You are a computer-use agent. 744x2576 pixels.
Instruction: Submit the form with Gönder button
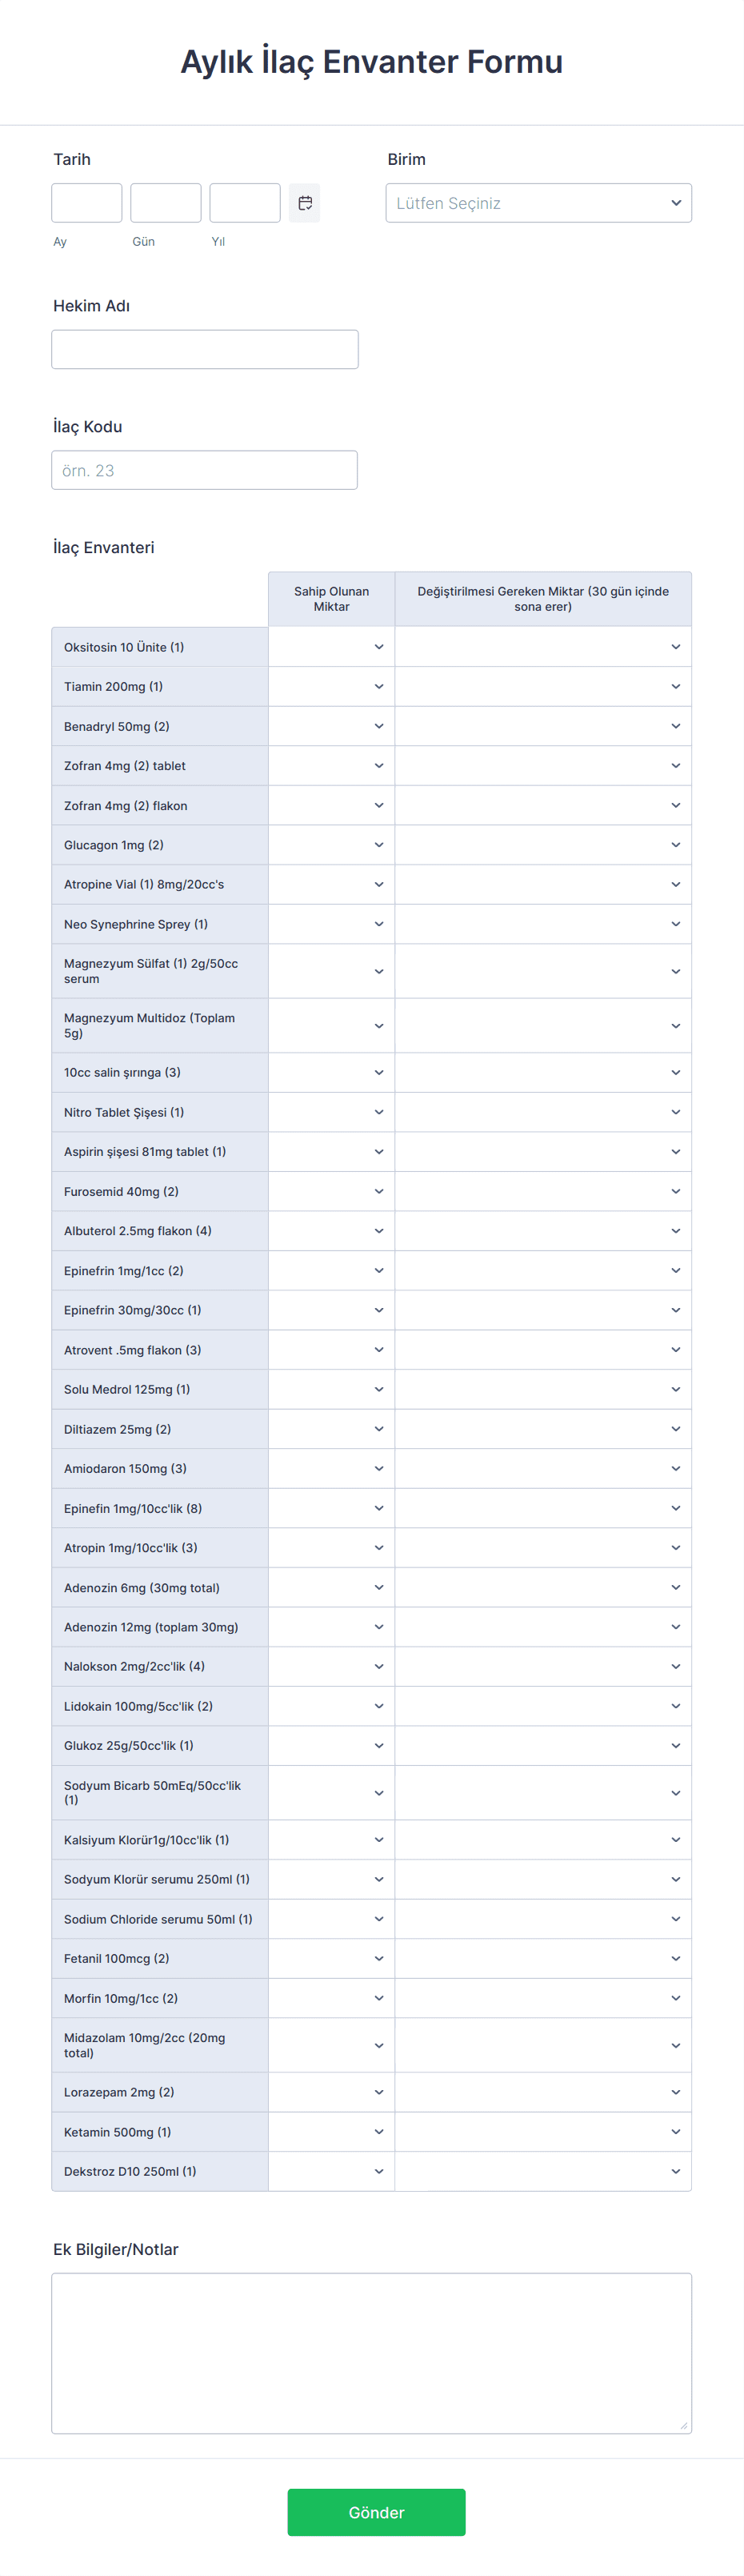(x=376, y=2512)
